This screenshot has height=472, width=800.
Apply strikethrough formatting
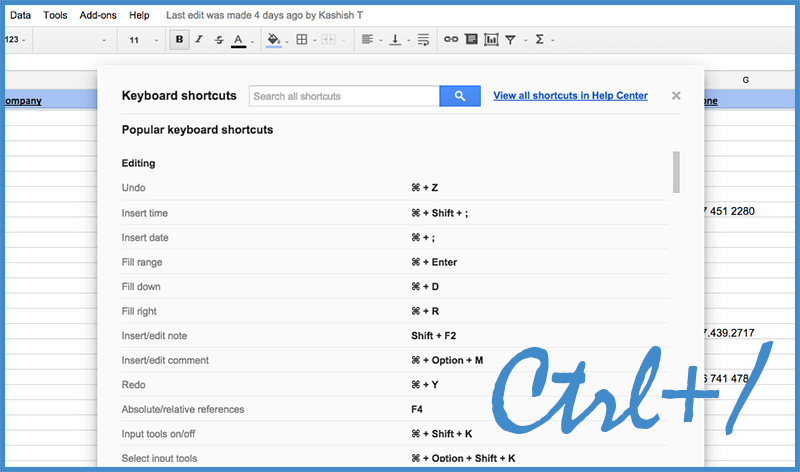pyautogui.click(x=219, y=40)
